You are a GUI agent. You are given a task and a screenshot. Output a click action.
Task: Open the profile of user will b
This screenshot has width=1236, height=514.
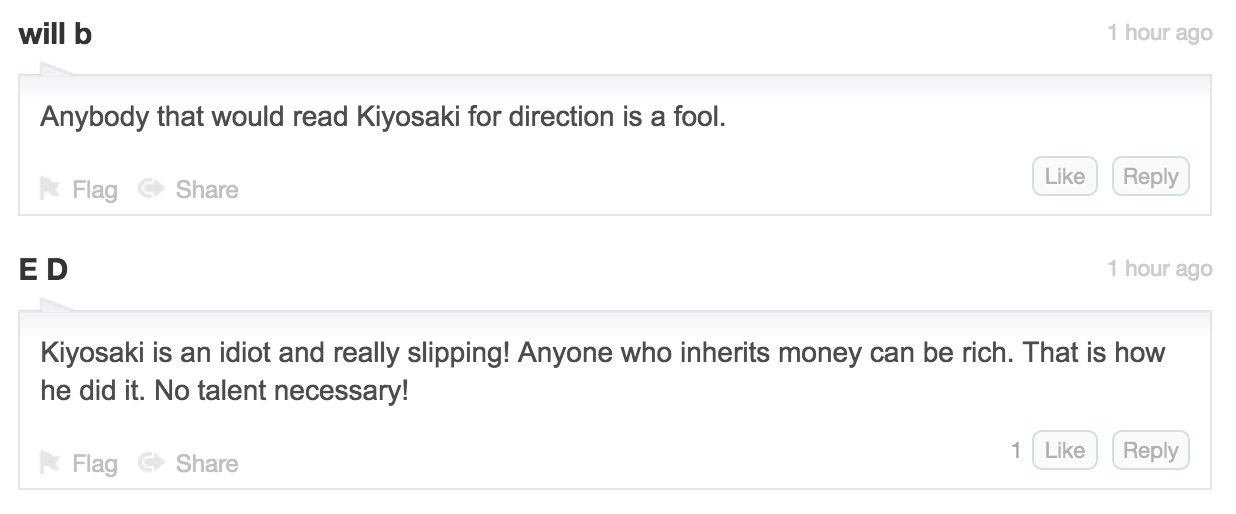[55, 33]
